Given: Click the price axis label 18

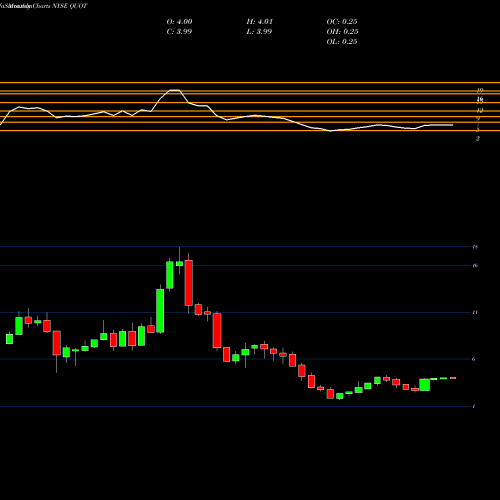Looking at the screenshot, I should pos(475,247).
